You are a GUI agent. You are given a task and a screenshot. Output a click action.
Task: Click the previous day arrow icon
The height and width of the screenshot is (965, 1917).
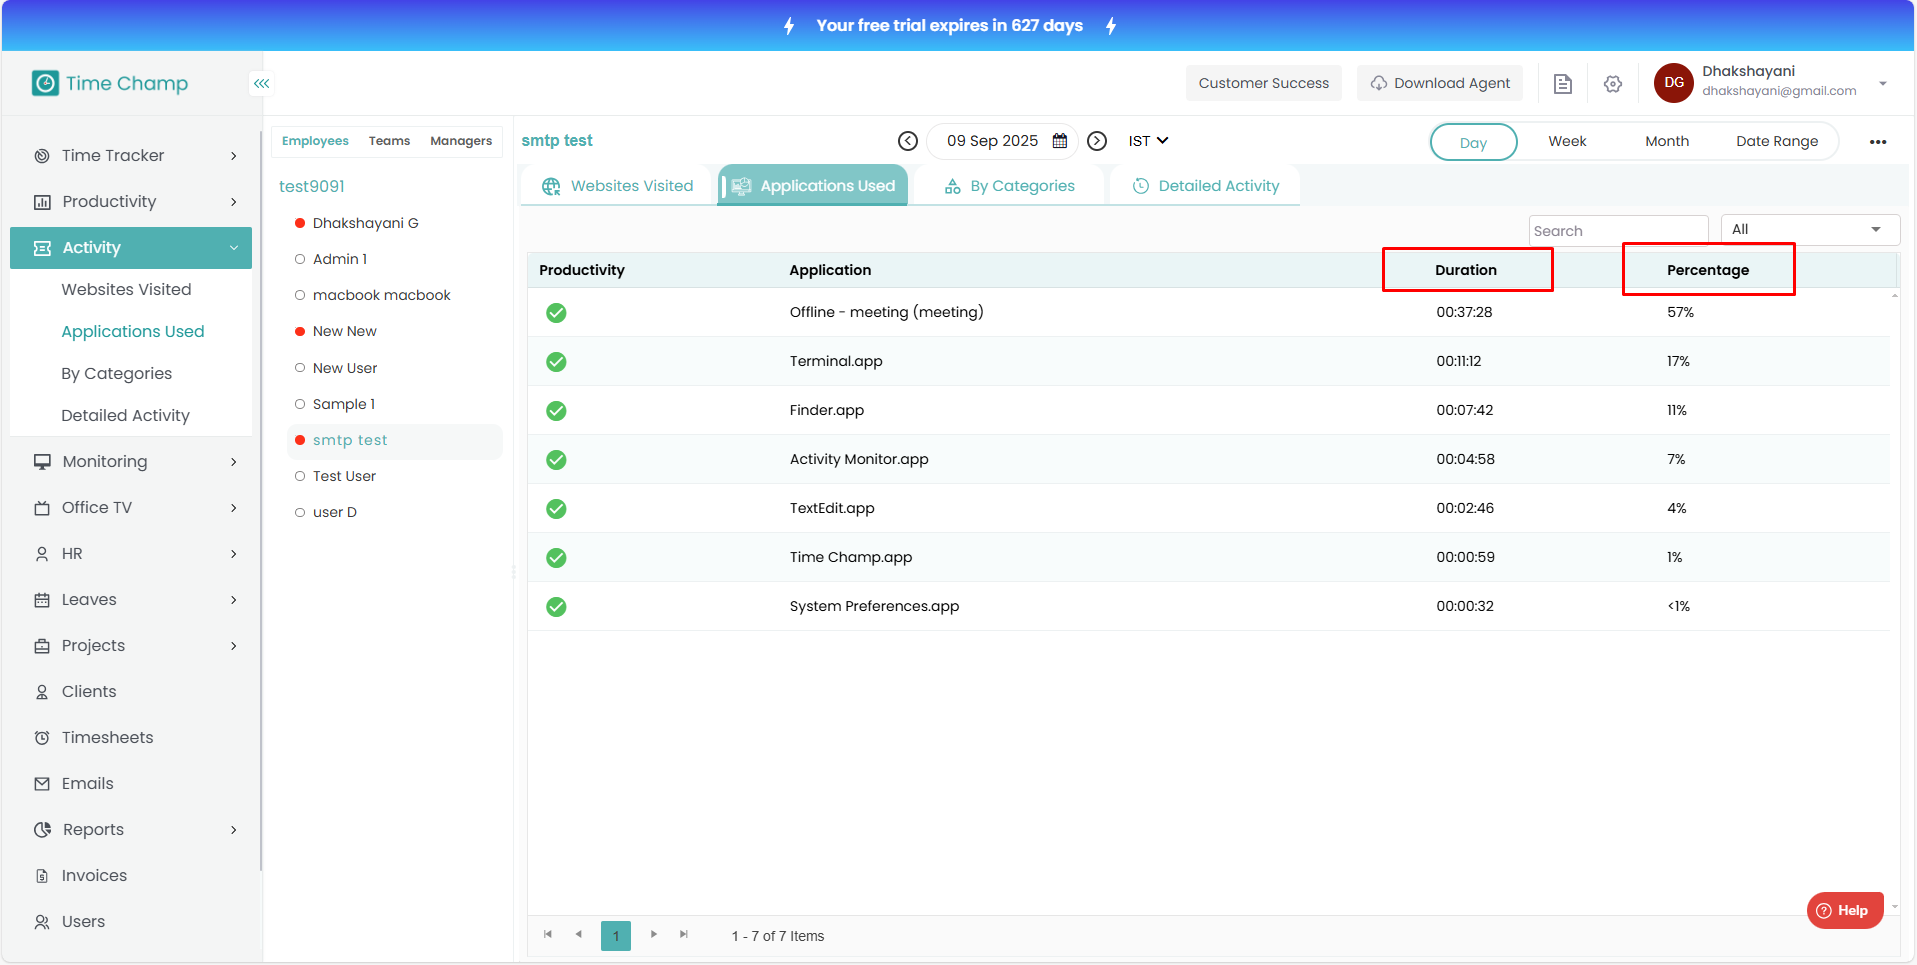click(907, 141)
